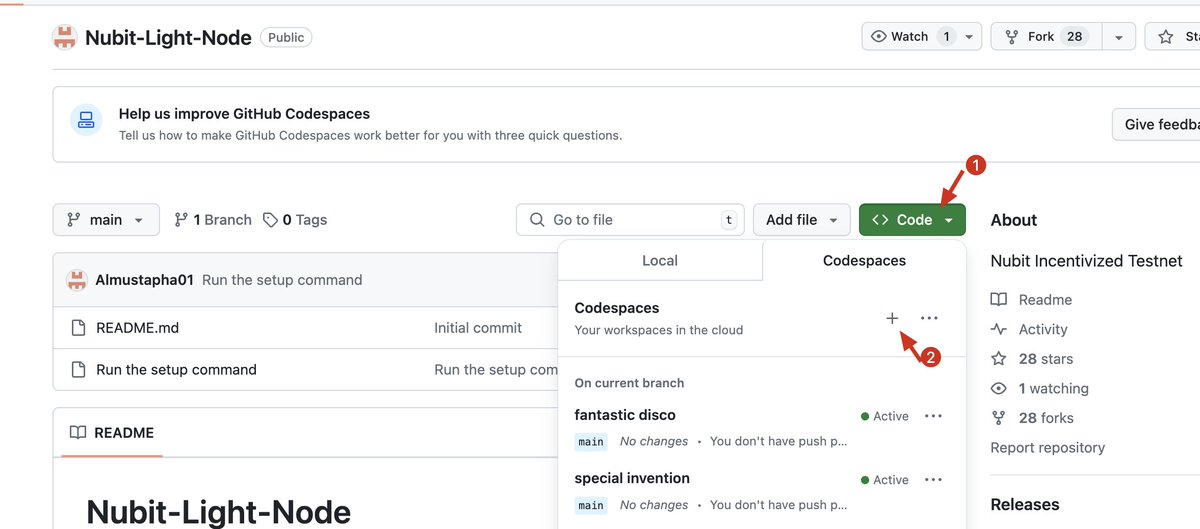Click the On current branch section label

click(629, 383)
